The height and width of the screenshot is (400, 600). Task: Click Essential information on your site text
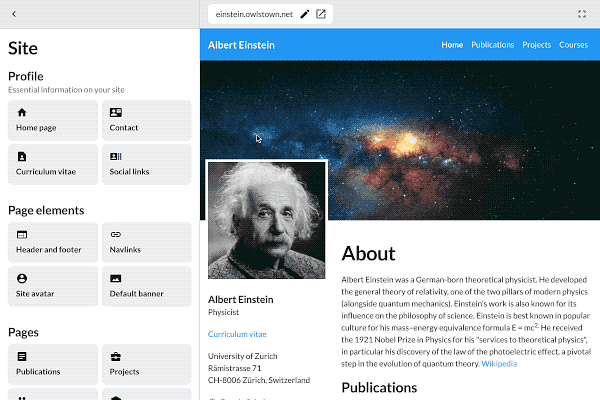66,90
